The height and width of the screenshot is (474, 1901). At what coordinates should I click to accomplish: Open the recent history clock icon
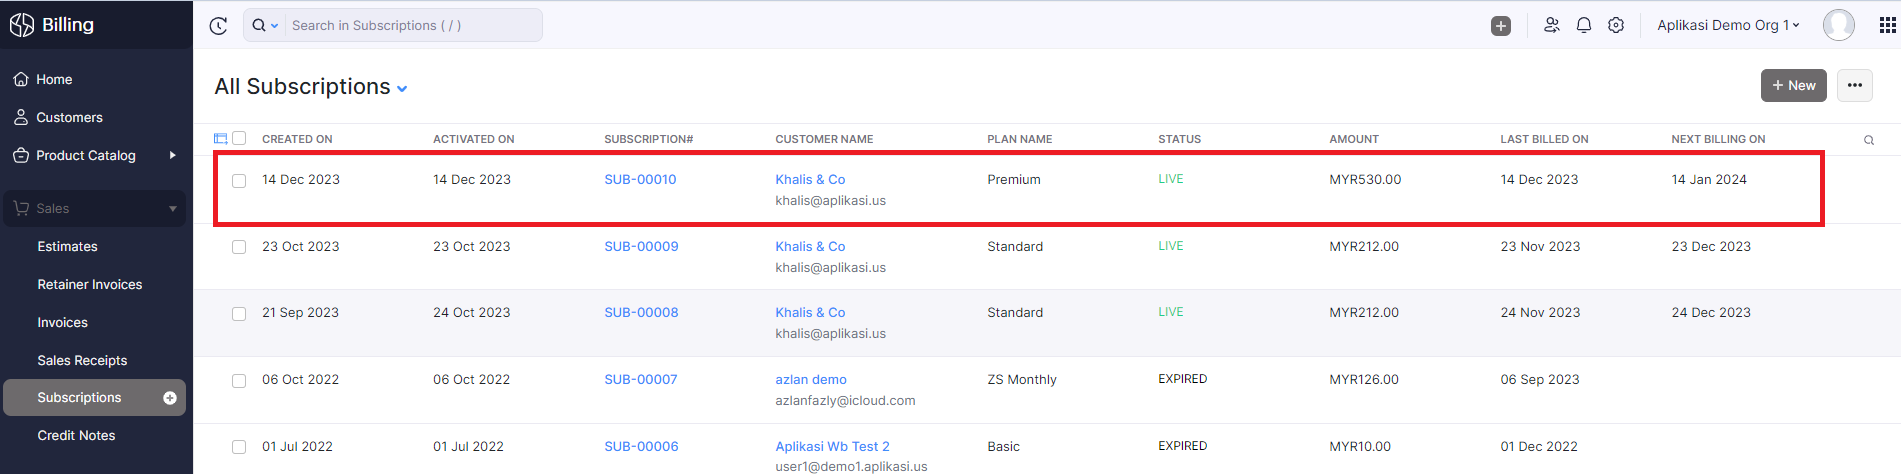click(x=218, y=26)
